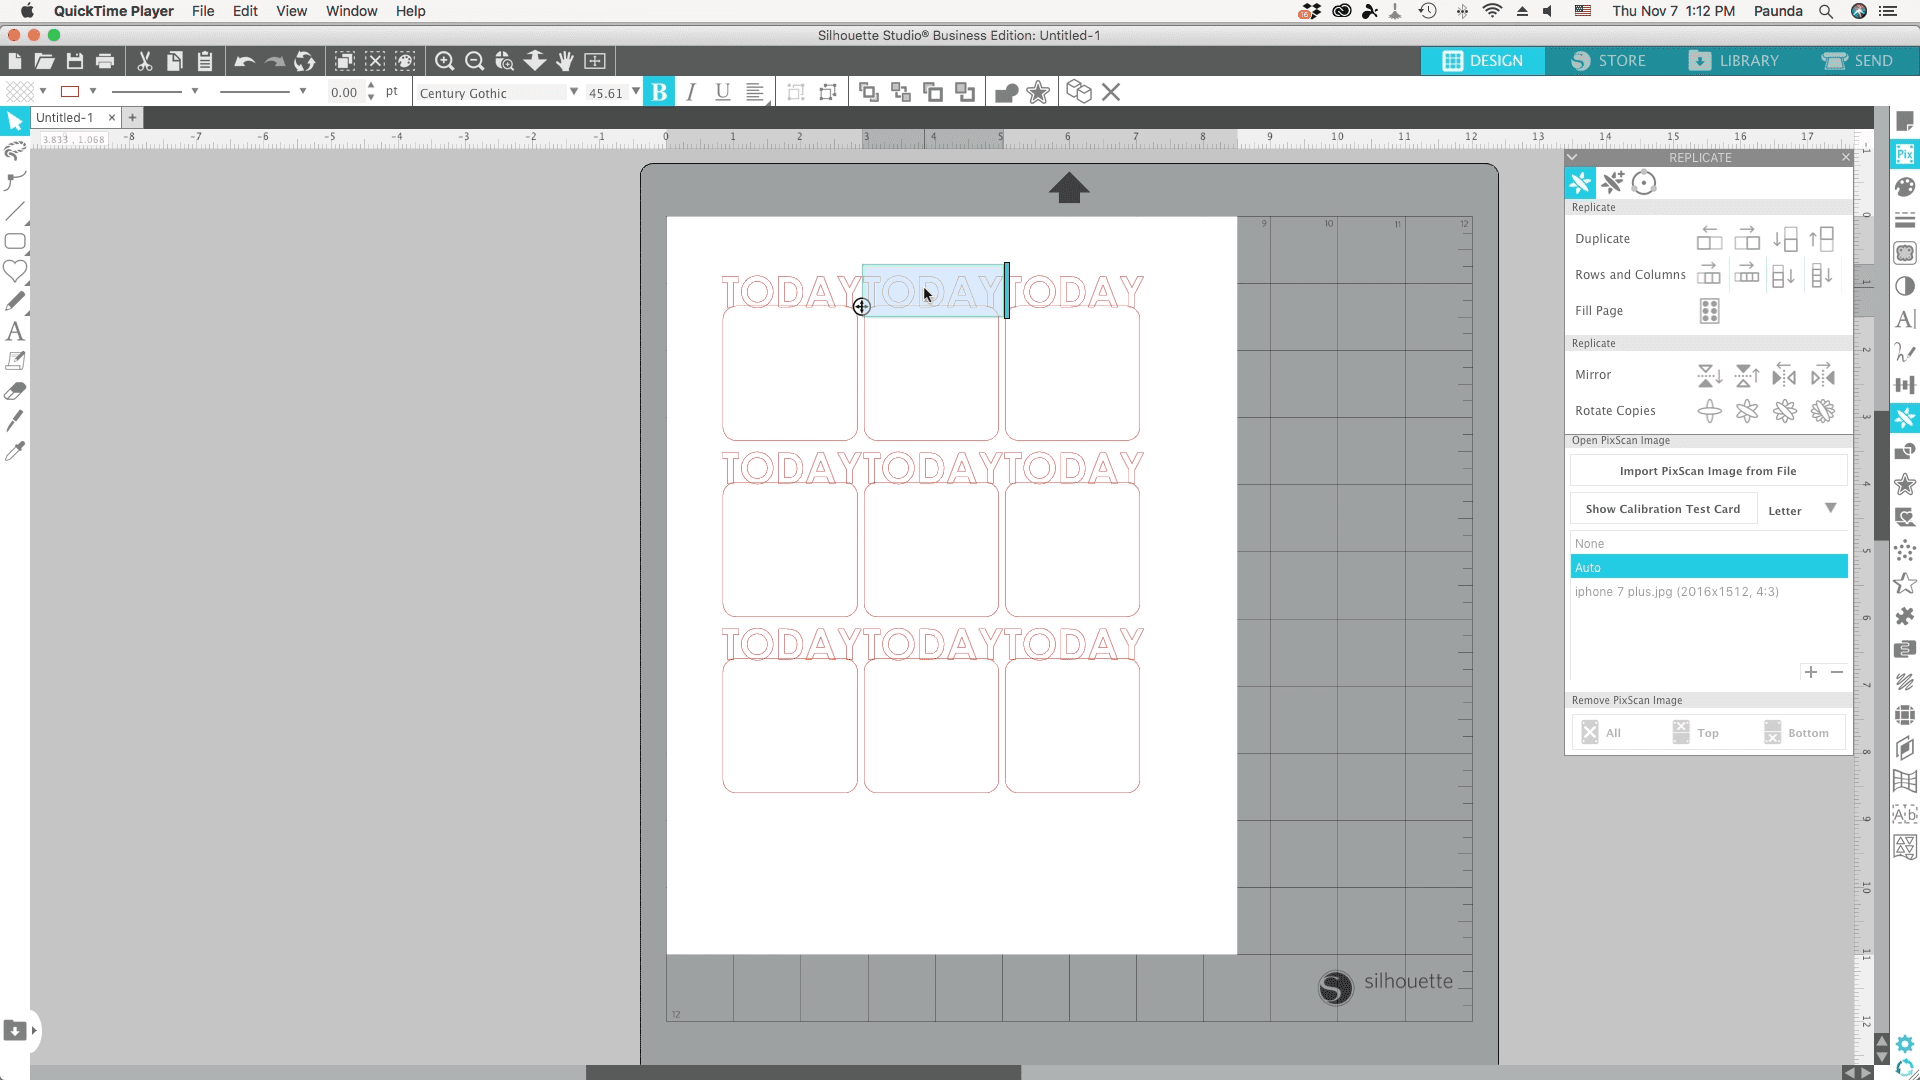
Task: Select the Knife tool
Action: pyautogui.click(x=15, y=421)
